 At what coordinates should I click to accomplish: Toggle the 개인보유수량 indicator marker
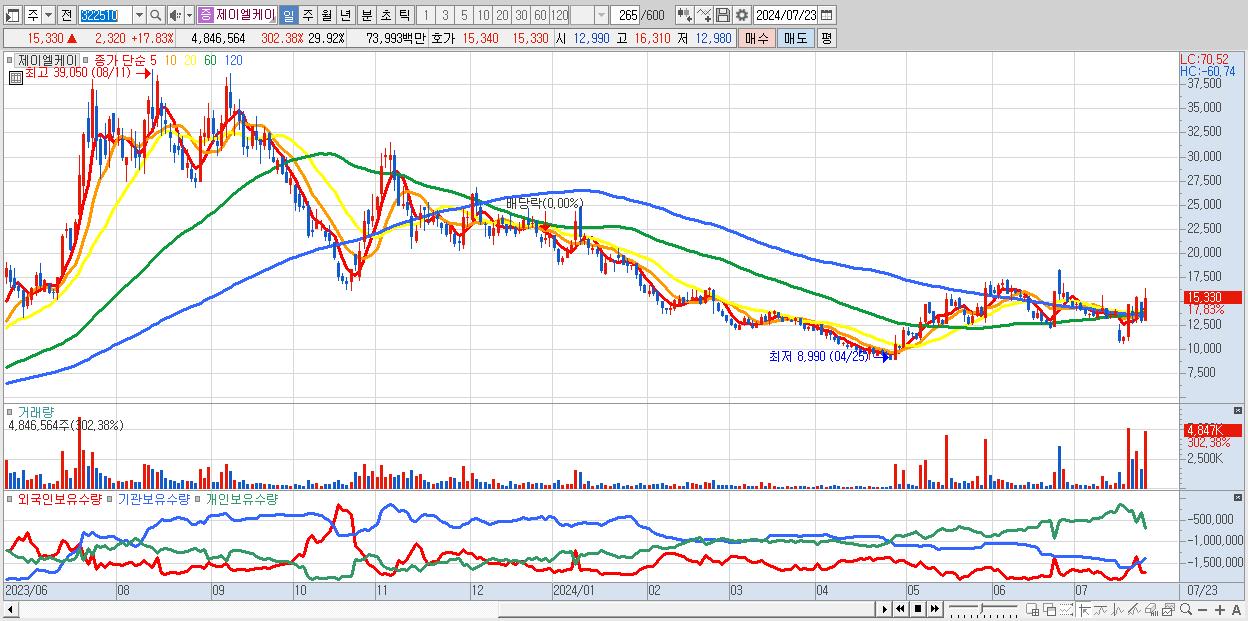199,499
